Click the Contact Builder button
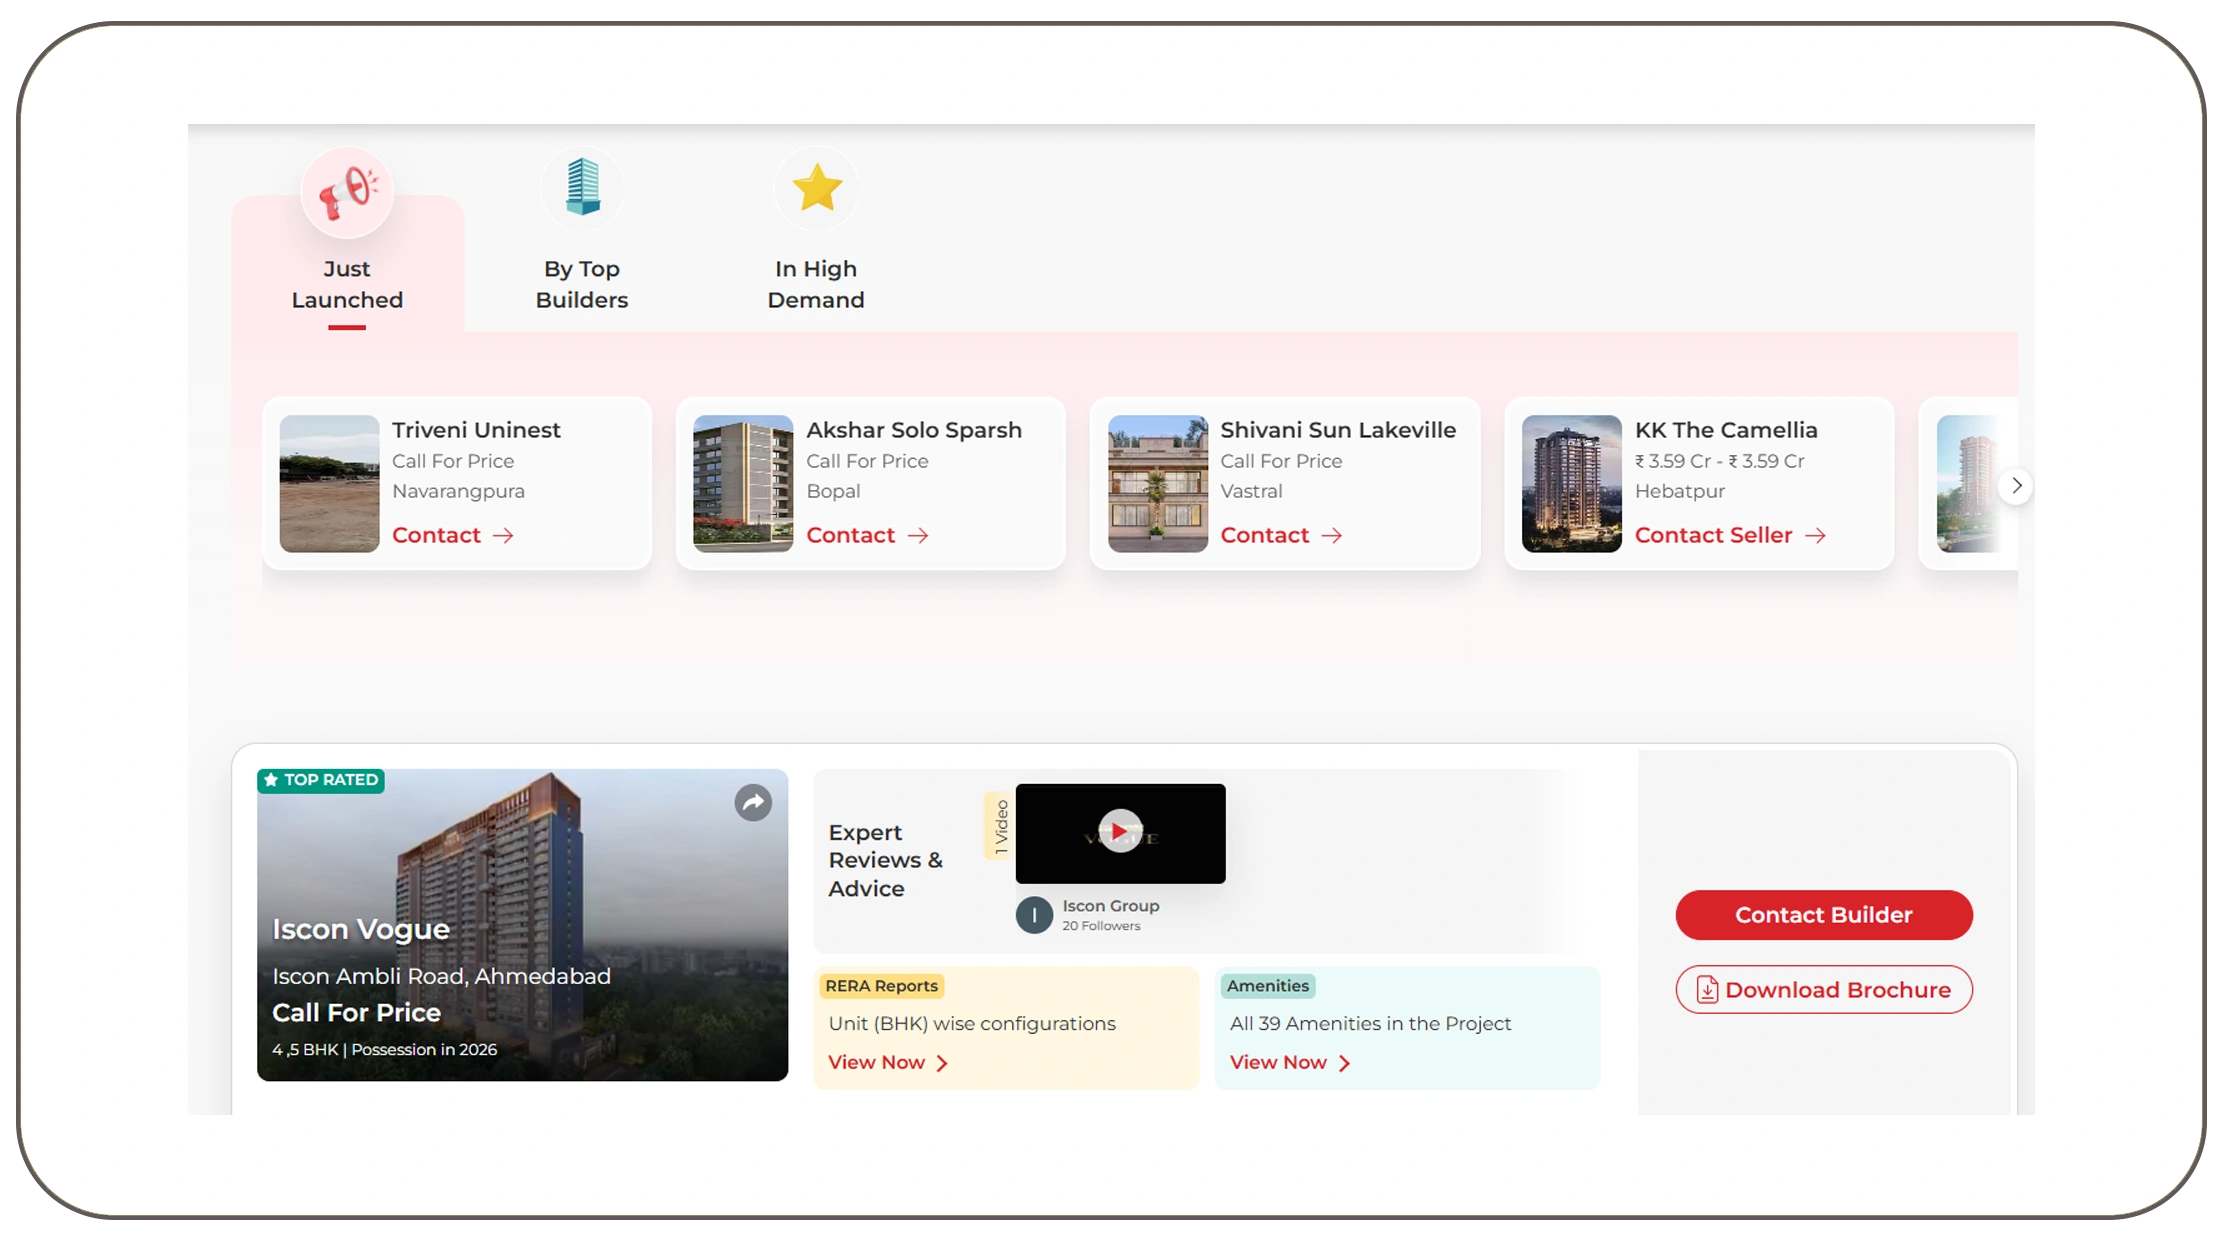Screen dimensions: 2223x1240 [x=1824, y=915]
